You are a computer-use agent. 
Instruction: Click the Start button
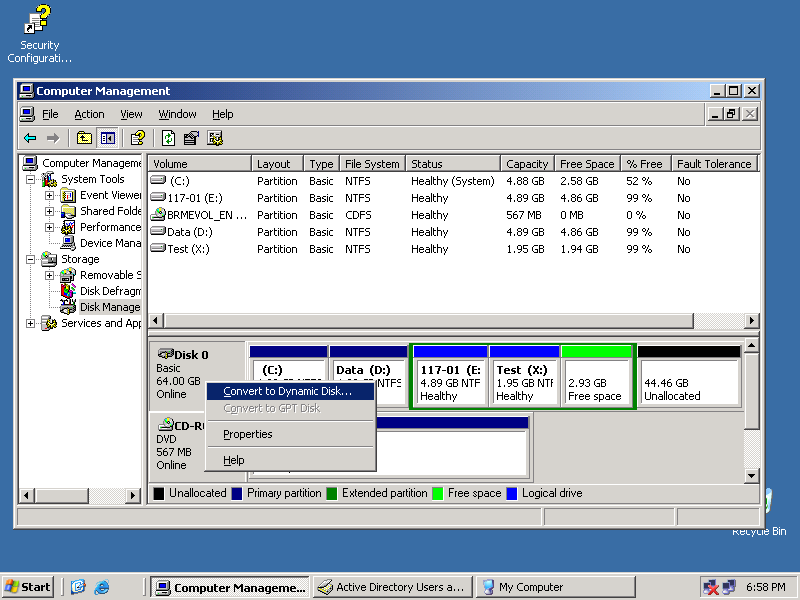[x=29, y=587]
